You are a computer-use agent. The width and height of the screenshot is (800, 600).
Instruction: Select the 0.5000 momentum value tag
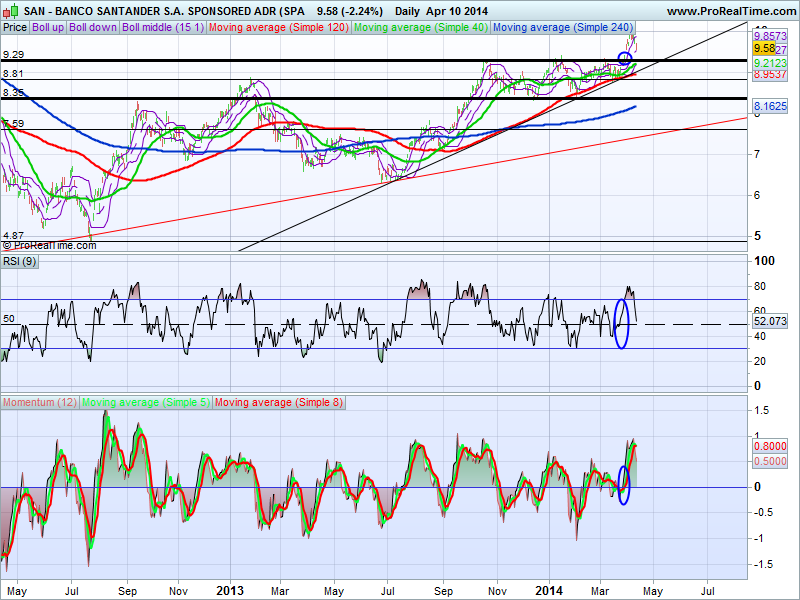770,461
